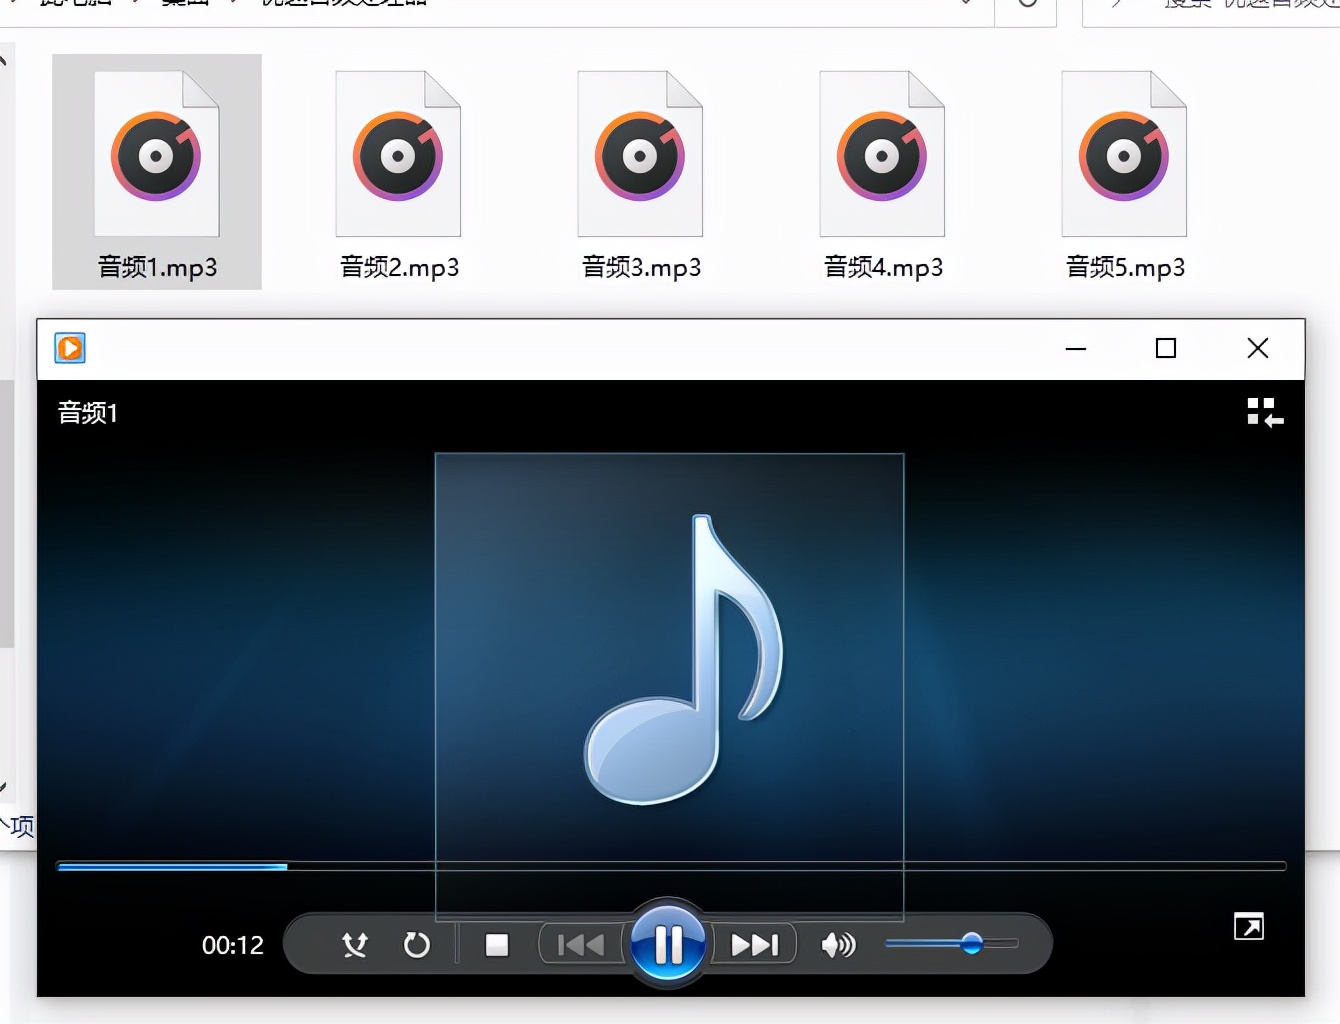The image size is (1340, 1024).
Task: Open the 音频3.mp3 file
Action: point(640,155)
